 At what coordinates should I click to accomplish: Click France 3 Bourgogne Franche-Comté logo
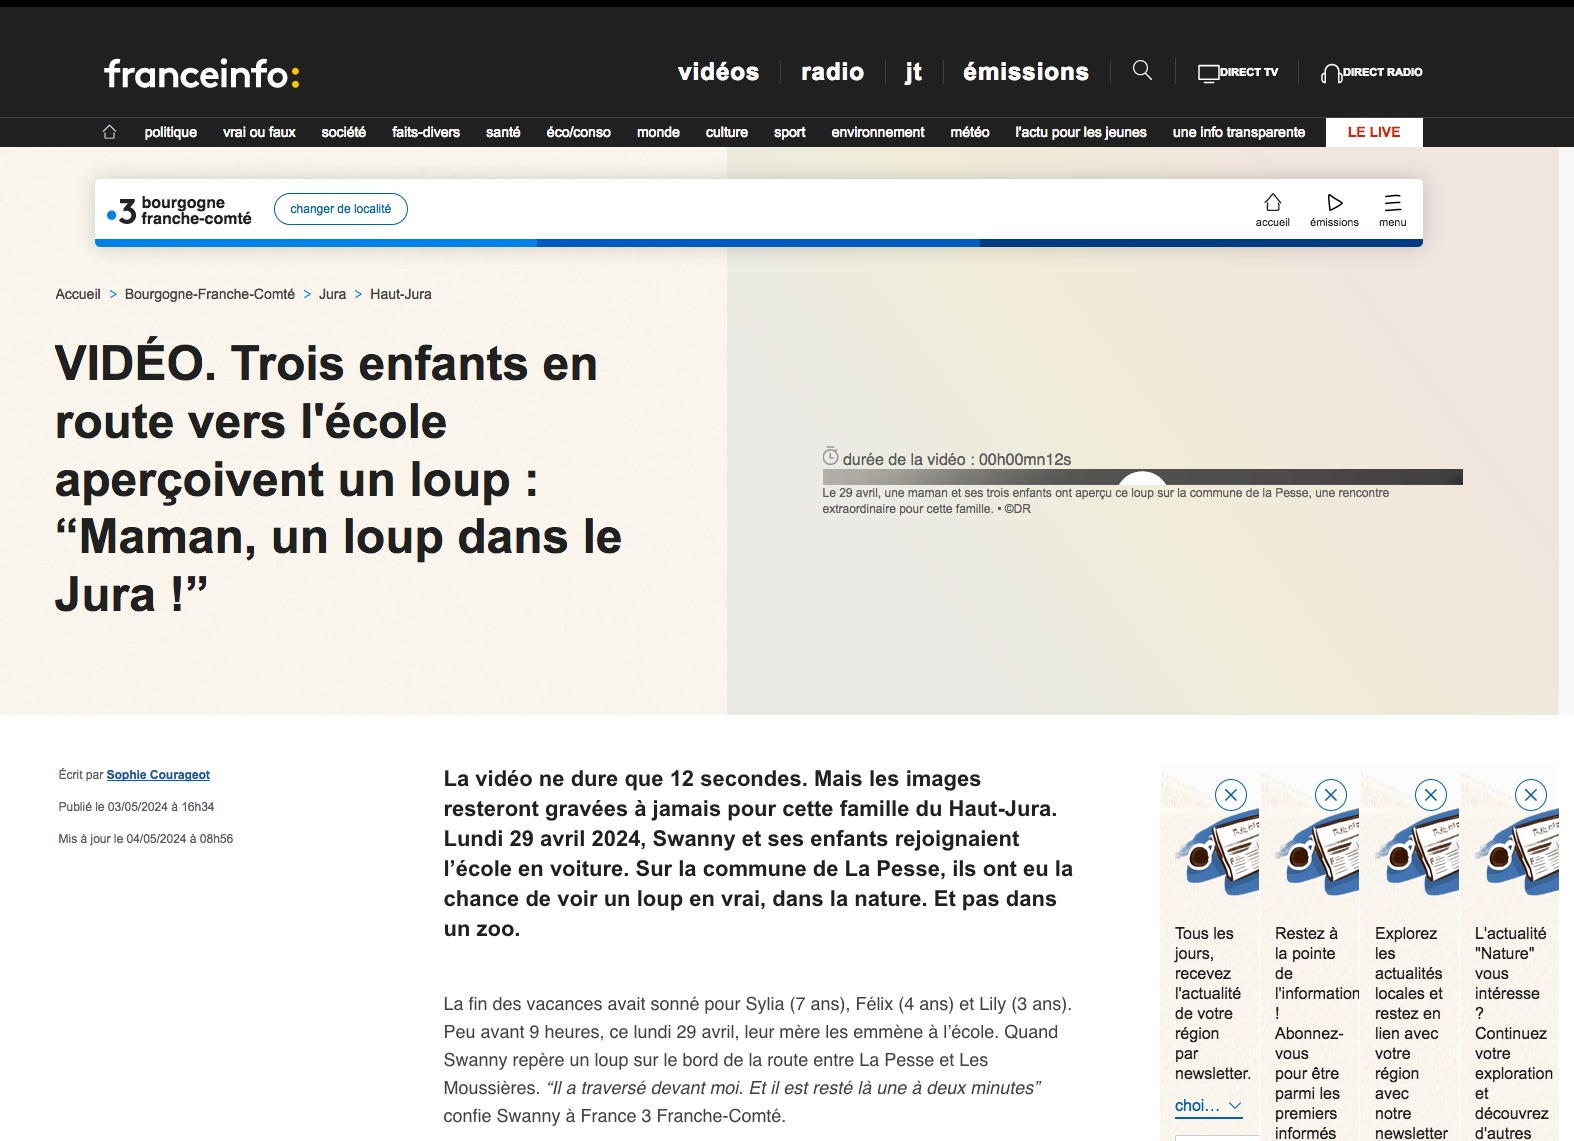(180, 210)
